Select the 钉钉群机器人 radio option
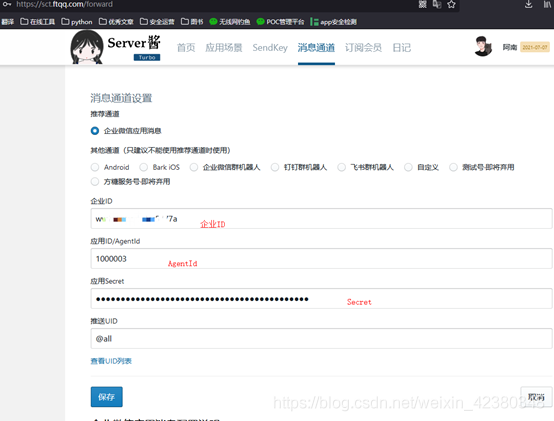The width and height of the screenshot is (554, 421). pos(275,167)
